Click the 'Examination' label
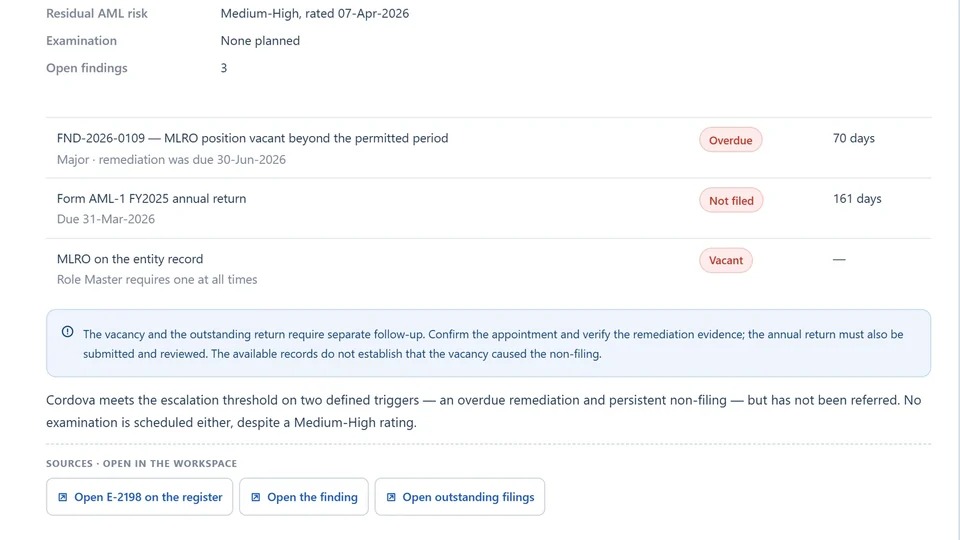Screen dimensions: 960x540 81,40
